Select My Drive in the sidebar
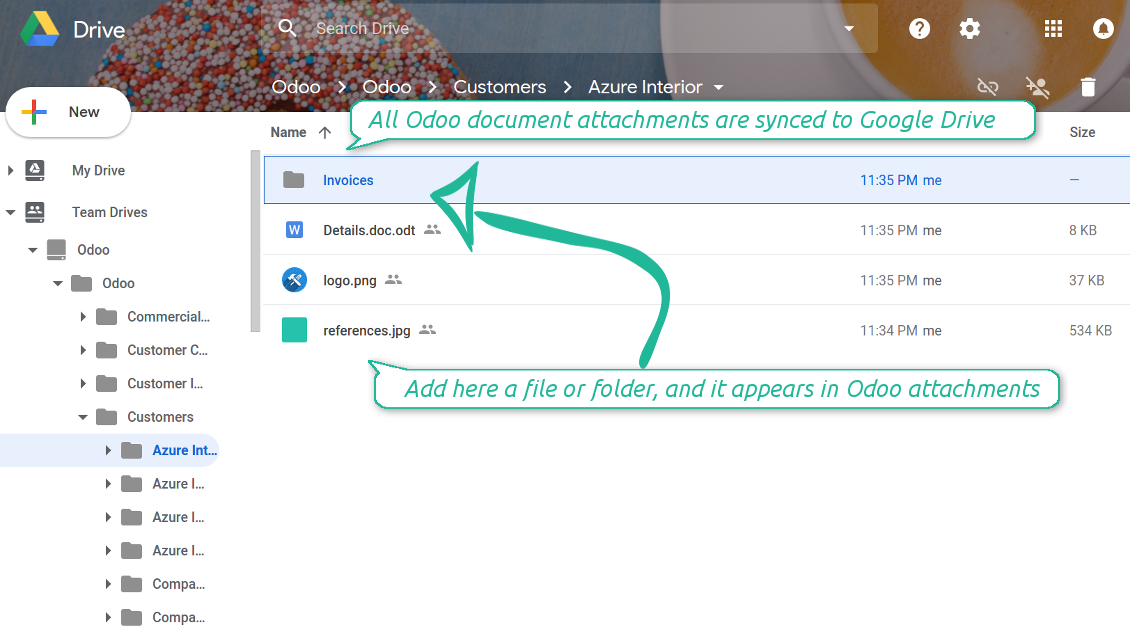The height and width of the screenshot is (641, 1130). pos(99,171)
